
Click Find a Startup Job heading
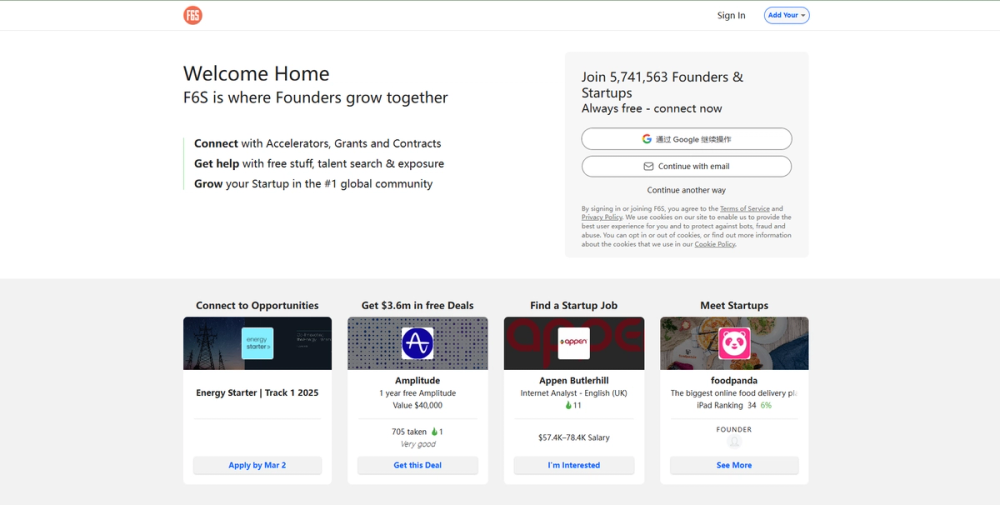click(573, 305)
